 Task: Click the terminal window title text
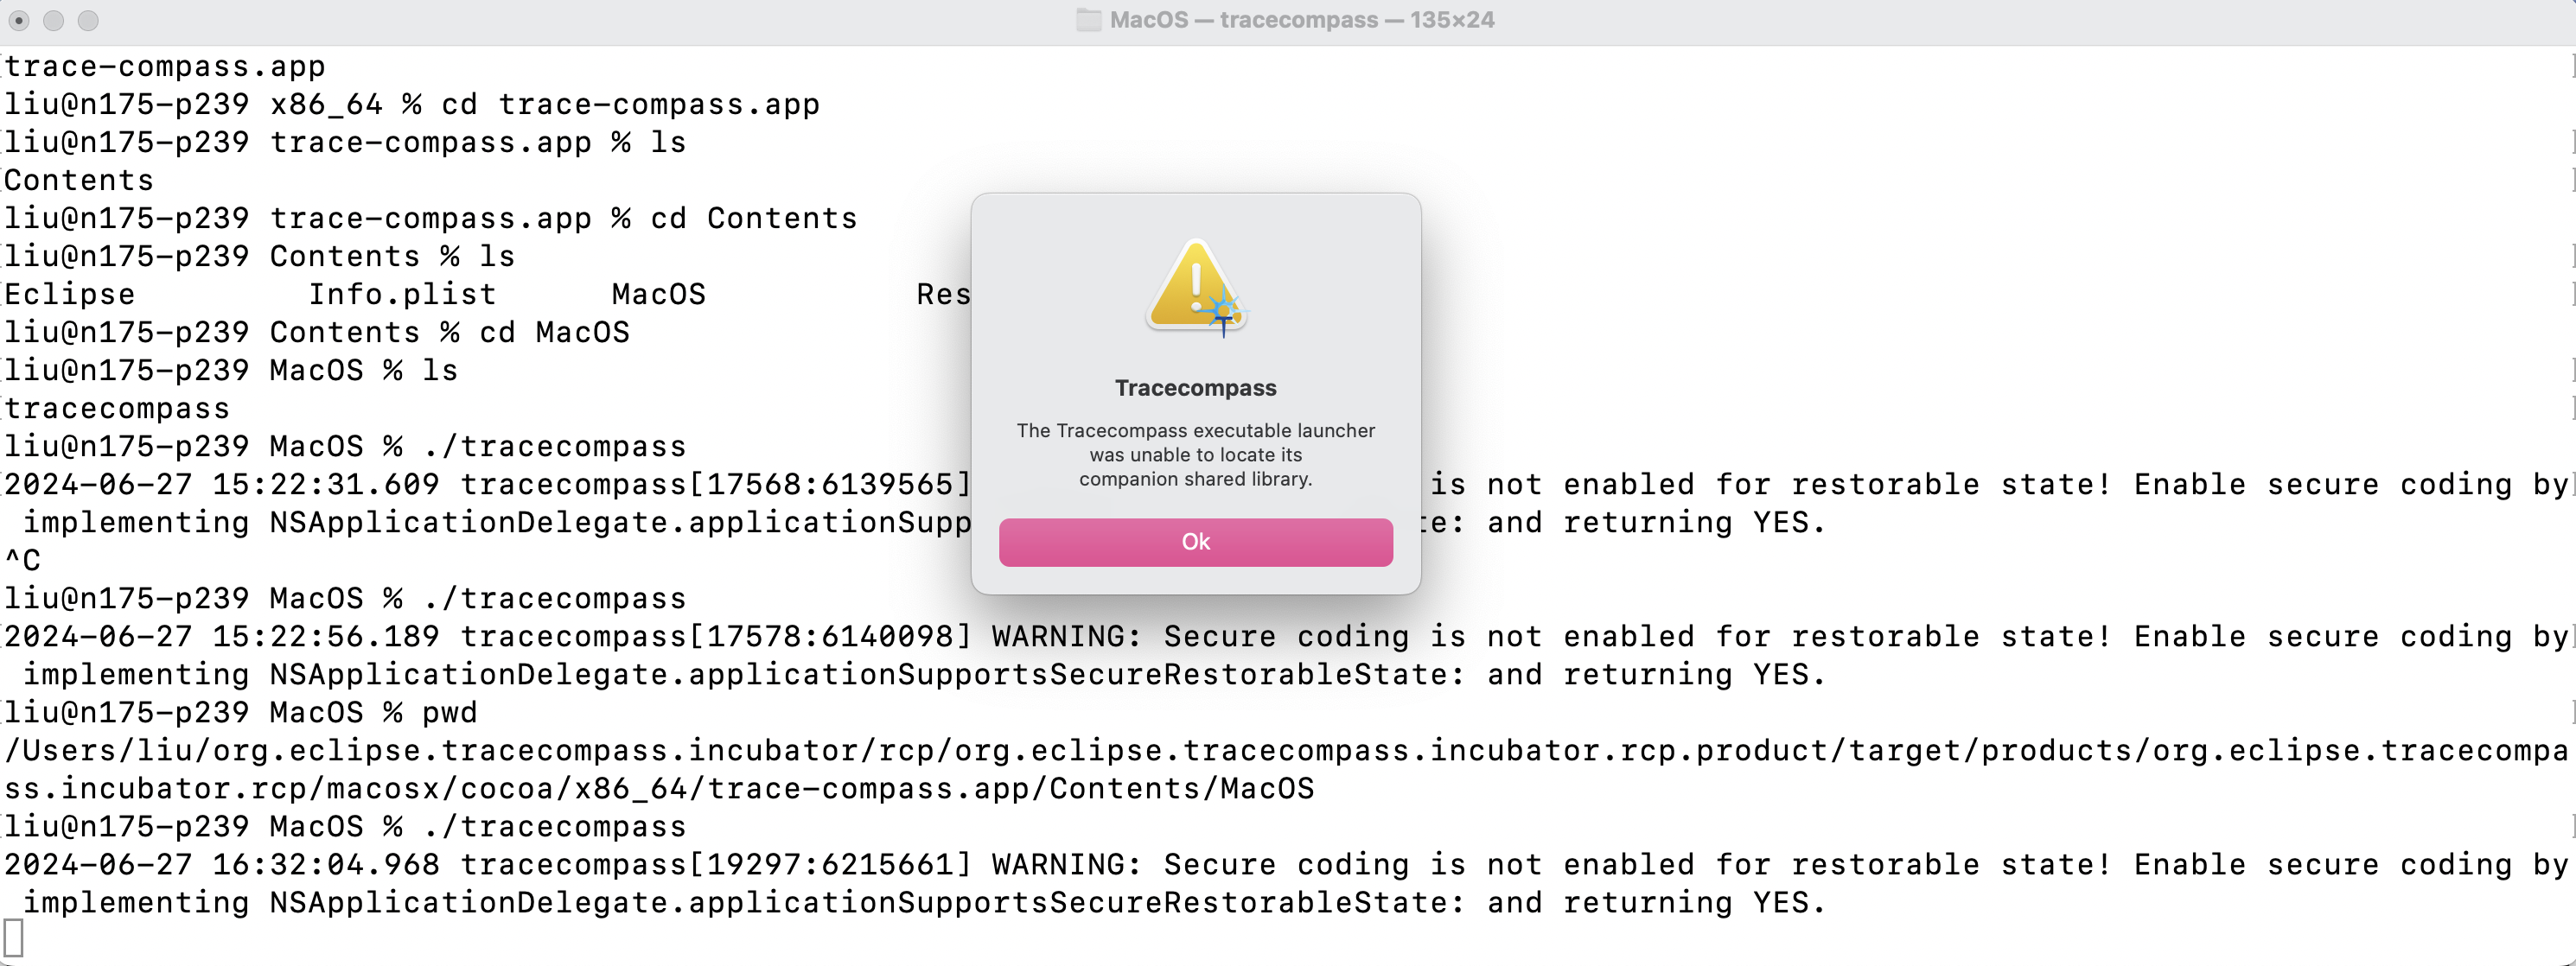pyautogui.click(x=1301, y=20)
